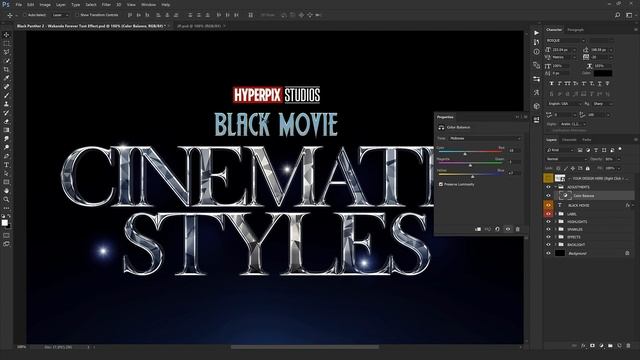
Task: Hide the Background layer
Action: click(548, 253)
